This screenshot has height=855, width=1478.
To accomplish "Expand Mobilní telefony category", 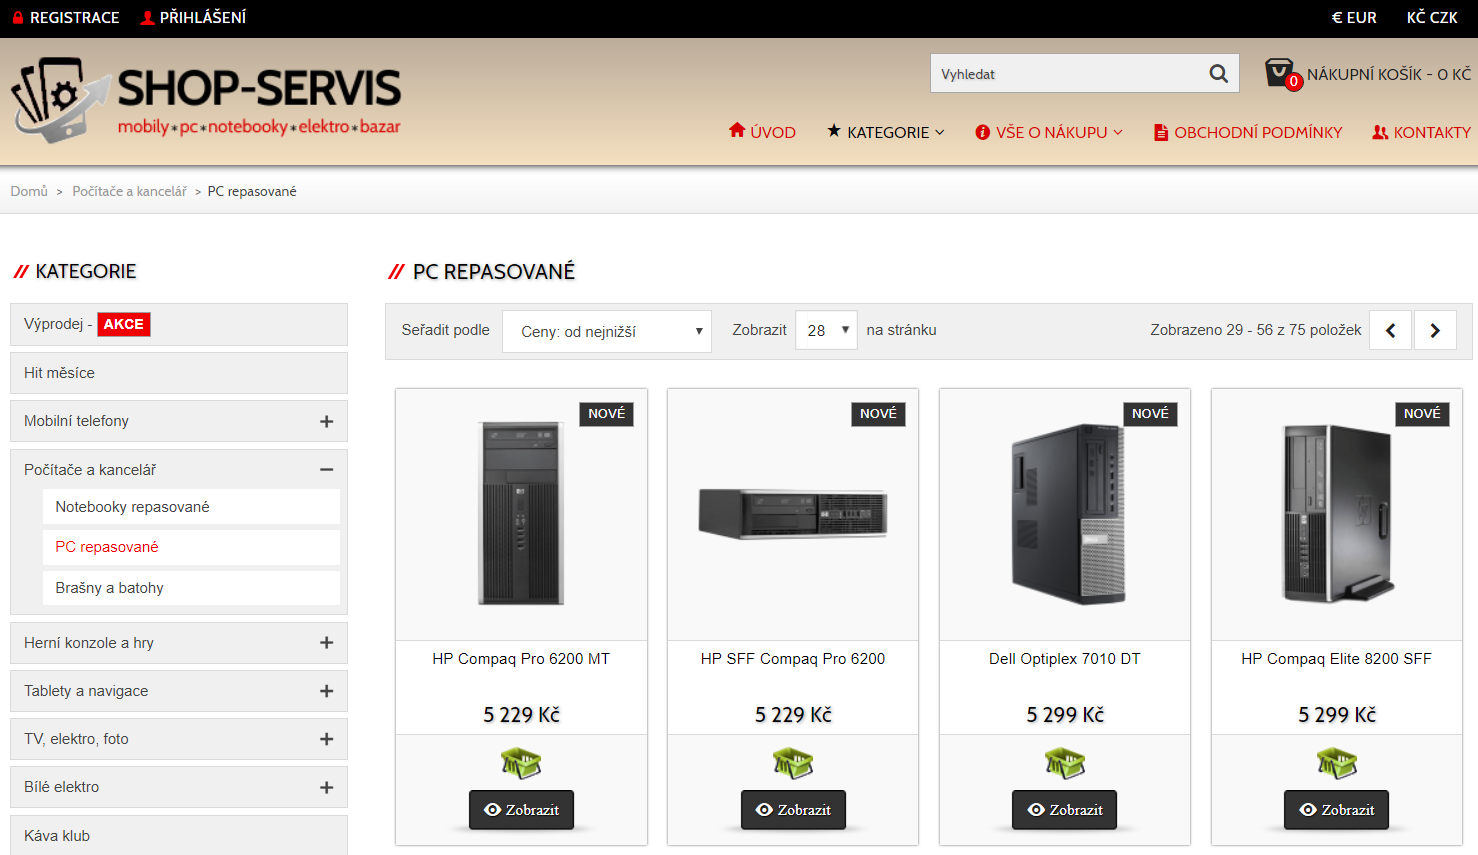I will click(326, 421).
